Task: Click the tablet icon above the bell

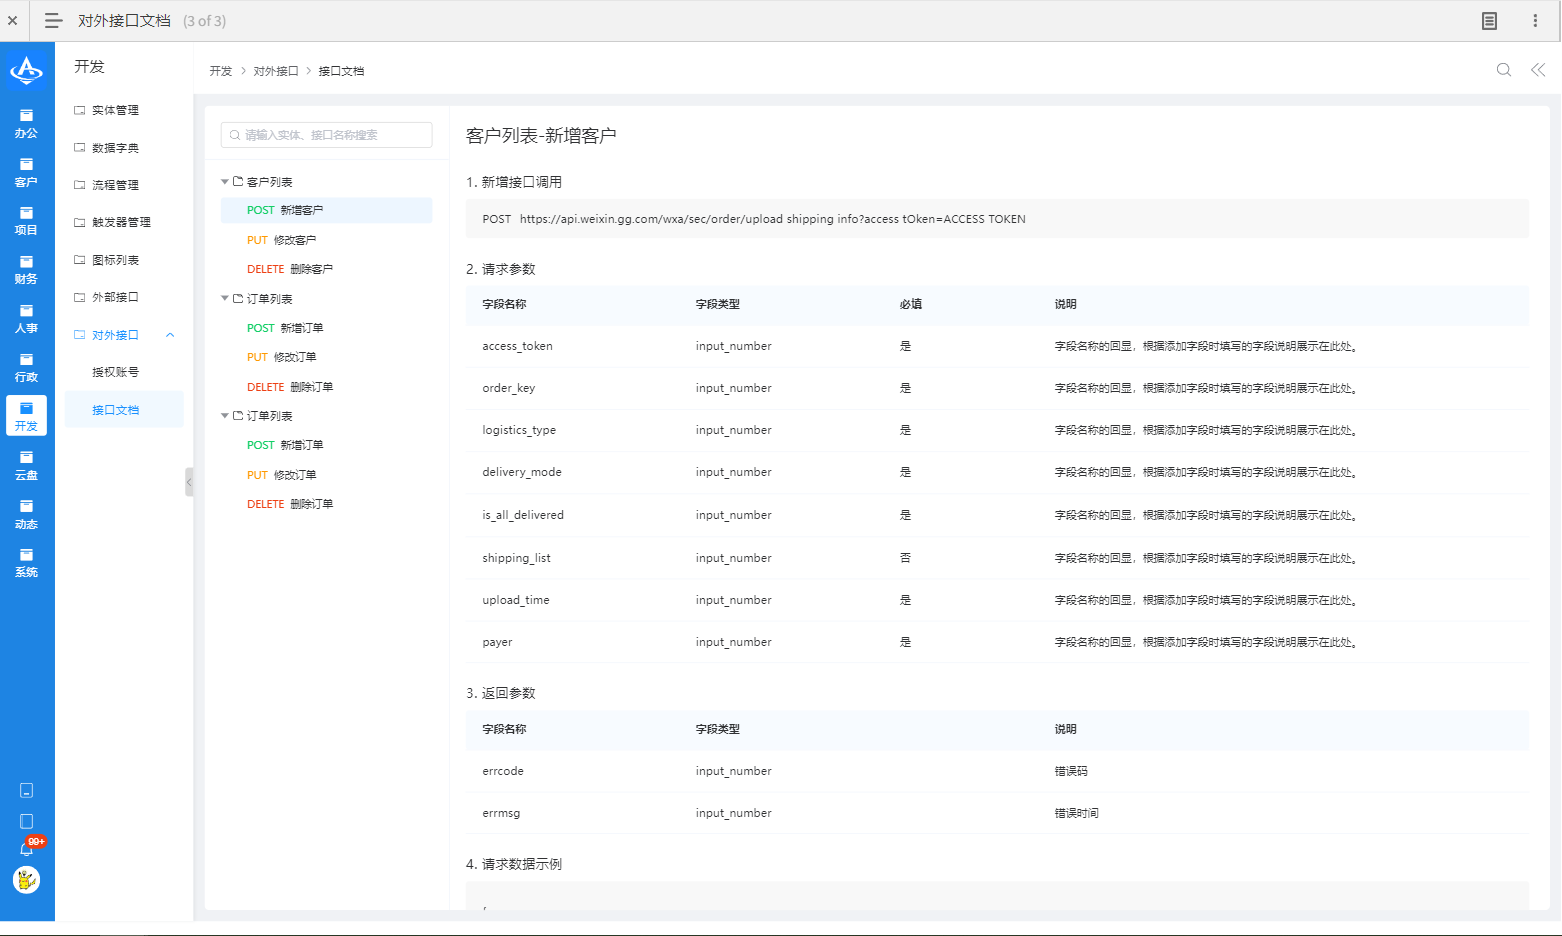Action: point(26,821)
